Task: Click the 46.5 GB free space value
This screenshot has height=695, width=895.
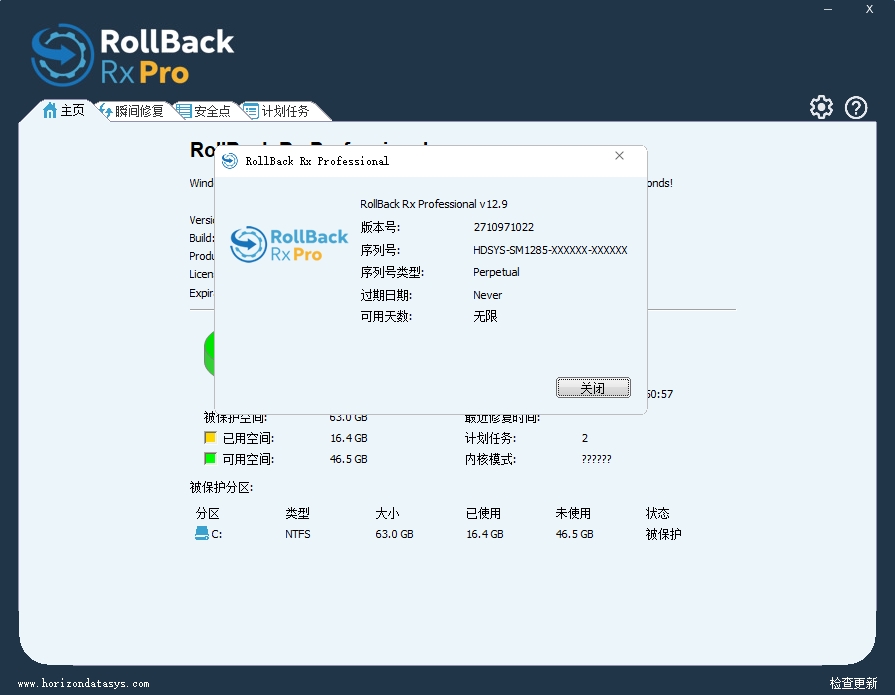Action: 349,459
